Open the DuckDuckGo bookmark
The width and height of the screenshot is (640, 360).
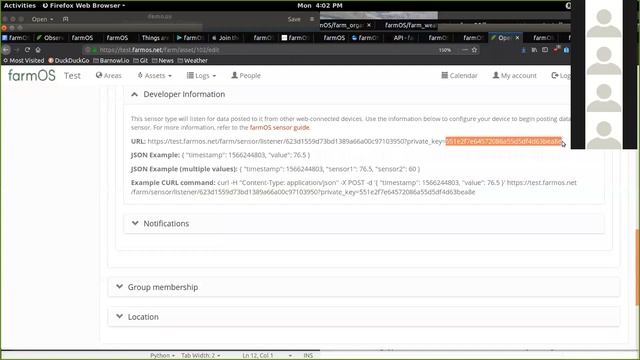point(69,60)
